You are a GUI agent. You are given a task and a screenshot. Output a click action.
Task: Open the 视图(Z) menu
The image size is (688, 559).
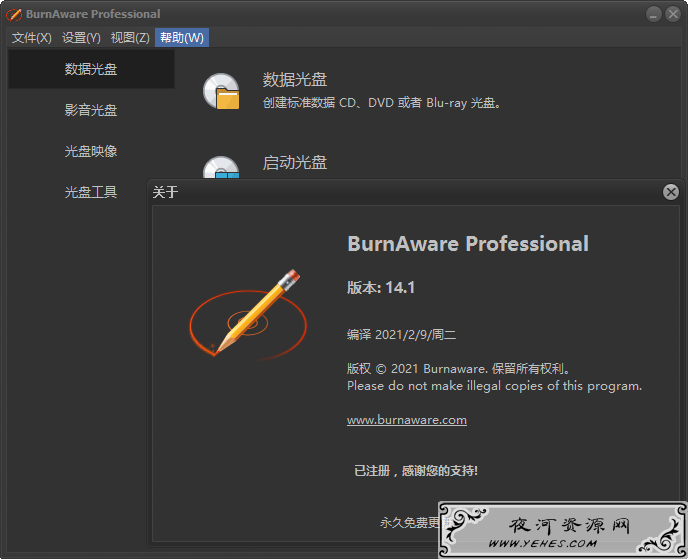pos(130,38)
